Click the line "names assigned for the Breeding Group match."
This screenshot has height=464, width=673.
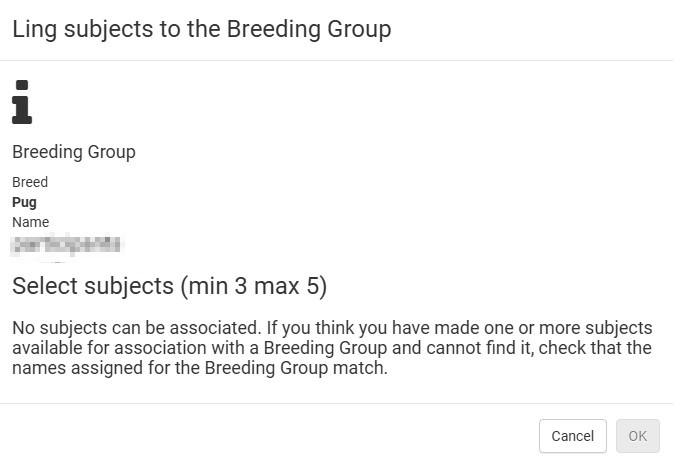tap(199, 367)
